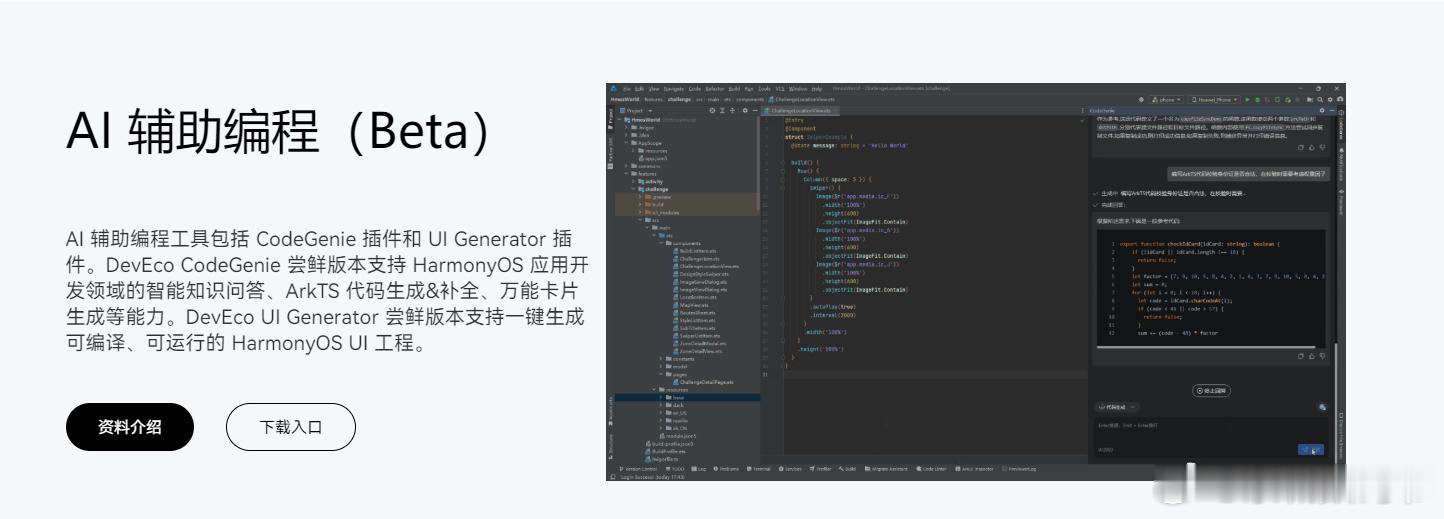
Task: Expand the .hvigor folder
Action: [x=626, y=127]
